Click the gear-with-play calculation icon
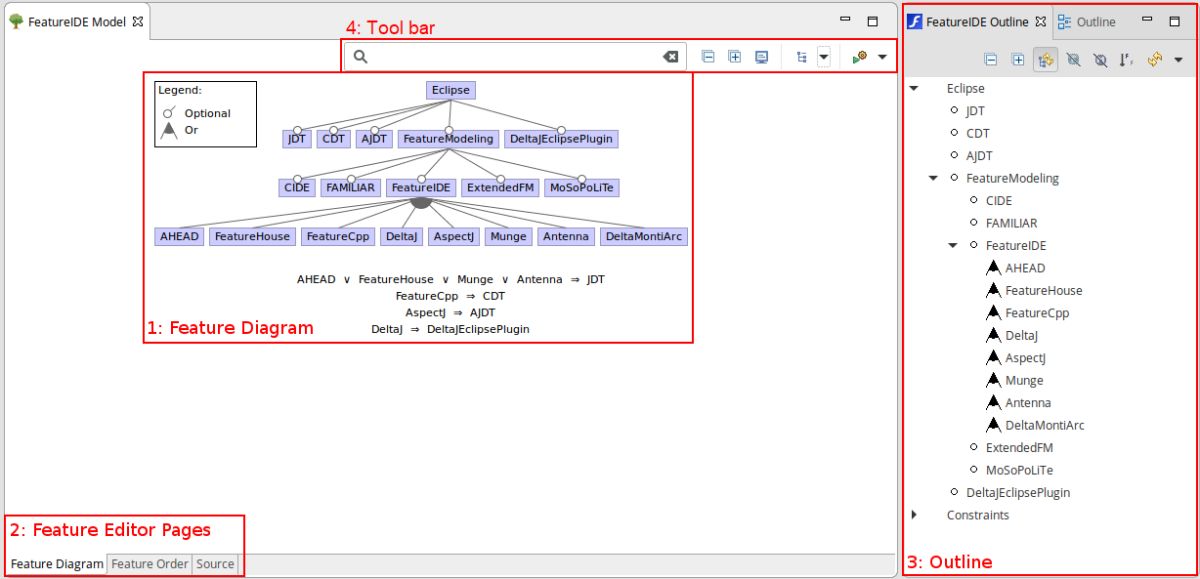1200x579 pixels. (x=860, y=57)
